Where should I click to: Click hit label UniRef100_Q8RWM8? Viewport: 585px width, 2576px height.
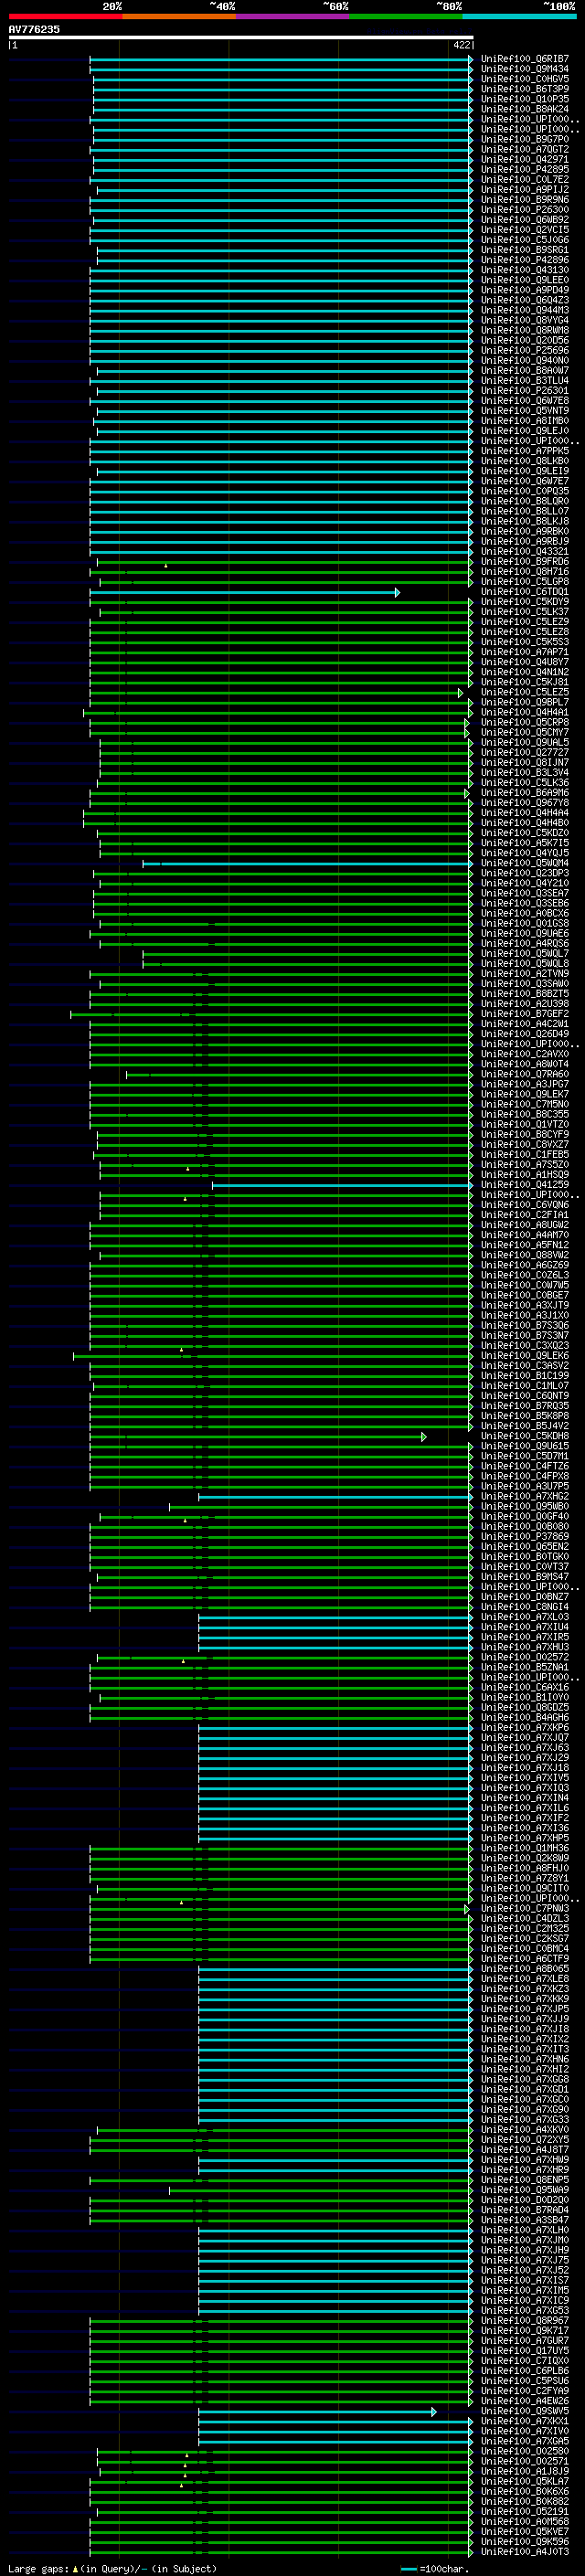coord(525,330)
